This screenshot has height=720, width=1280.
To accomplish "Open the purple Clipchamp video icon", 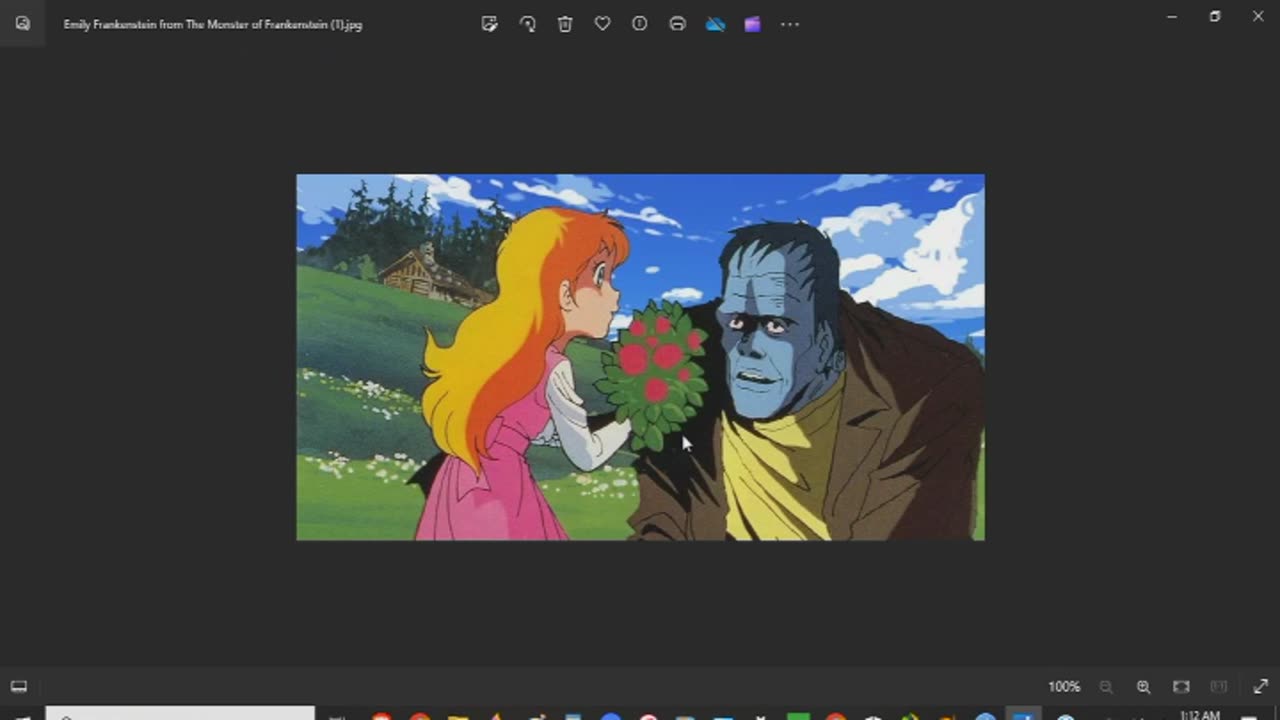I will pyautogui.click(x=752, y=24).
